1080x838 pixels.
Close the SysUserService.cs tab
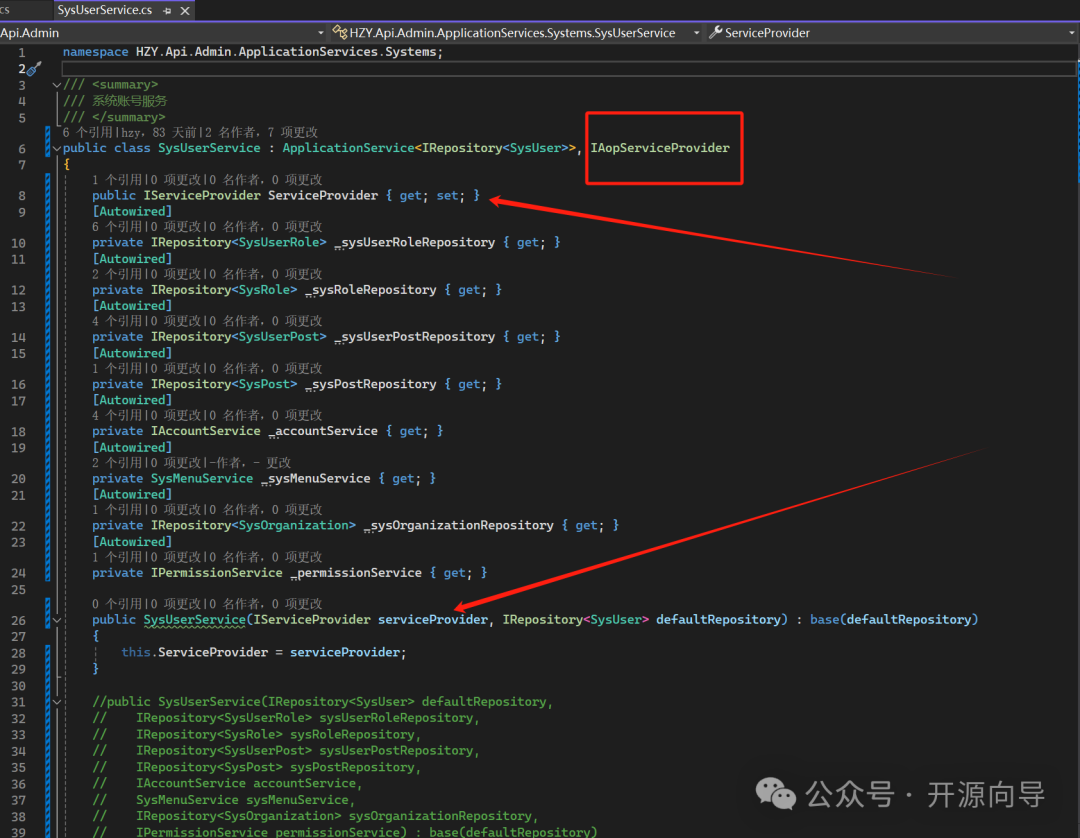[x=185, y=11]
